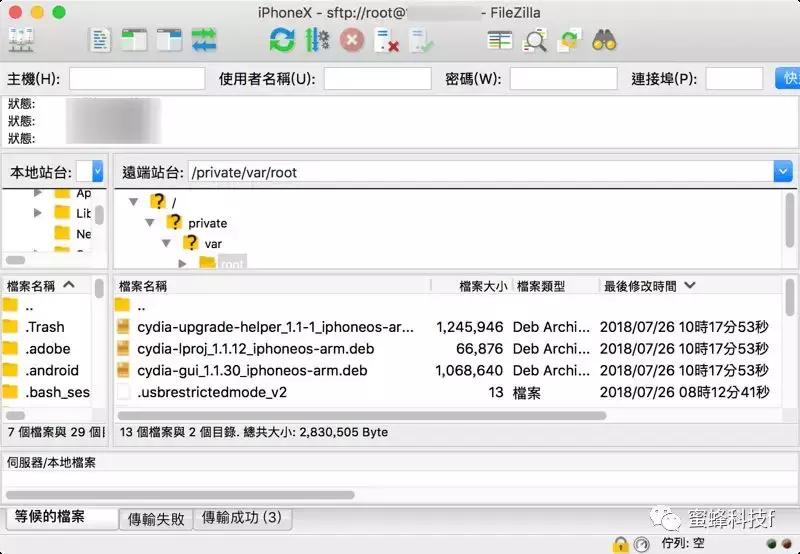Click file name cydia-lproj_1.1.12_iphoneos-arm.deb
This screenshot has height=554, width=800.
(x=256, y=348)
